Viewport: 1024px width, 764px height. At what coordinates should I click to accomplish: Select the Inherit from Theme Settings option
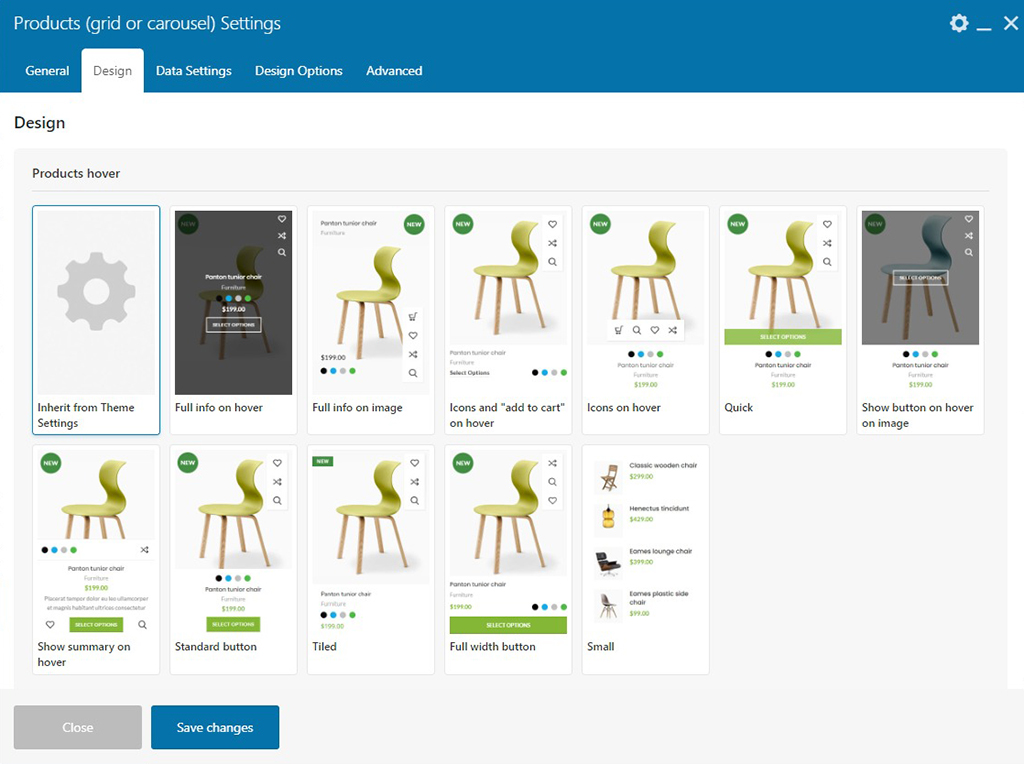(x=96, y=318)
